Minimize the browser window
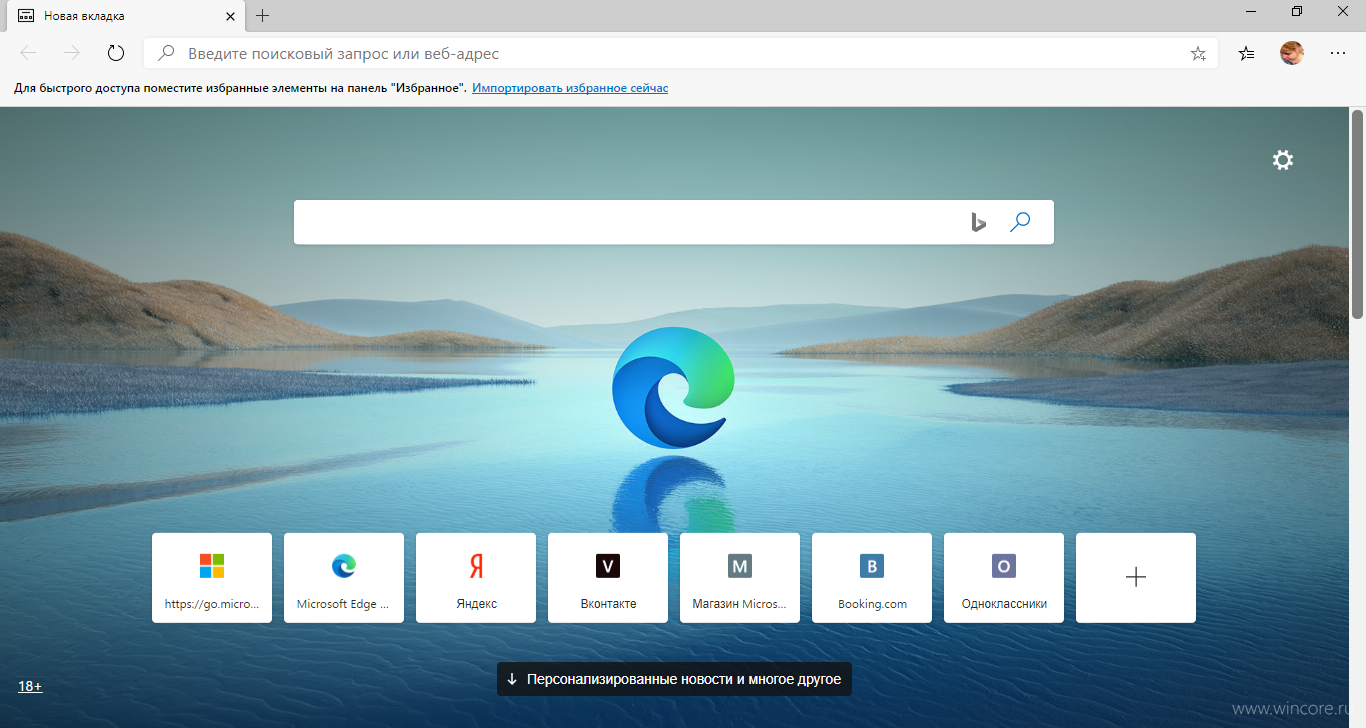This screenshot has width=1366, height=728. 1251,12
